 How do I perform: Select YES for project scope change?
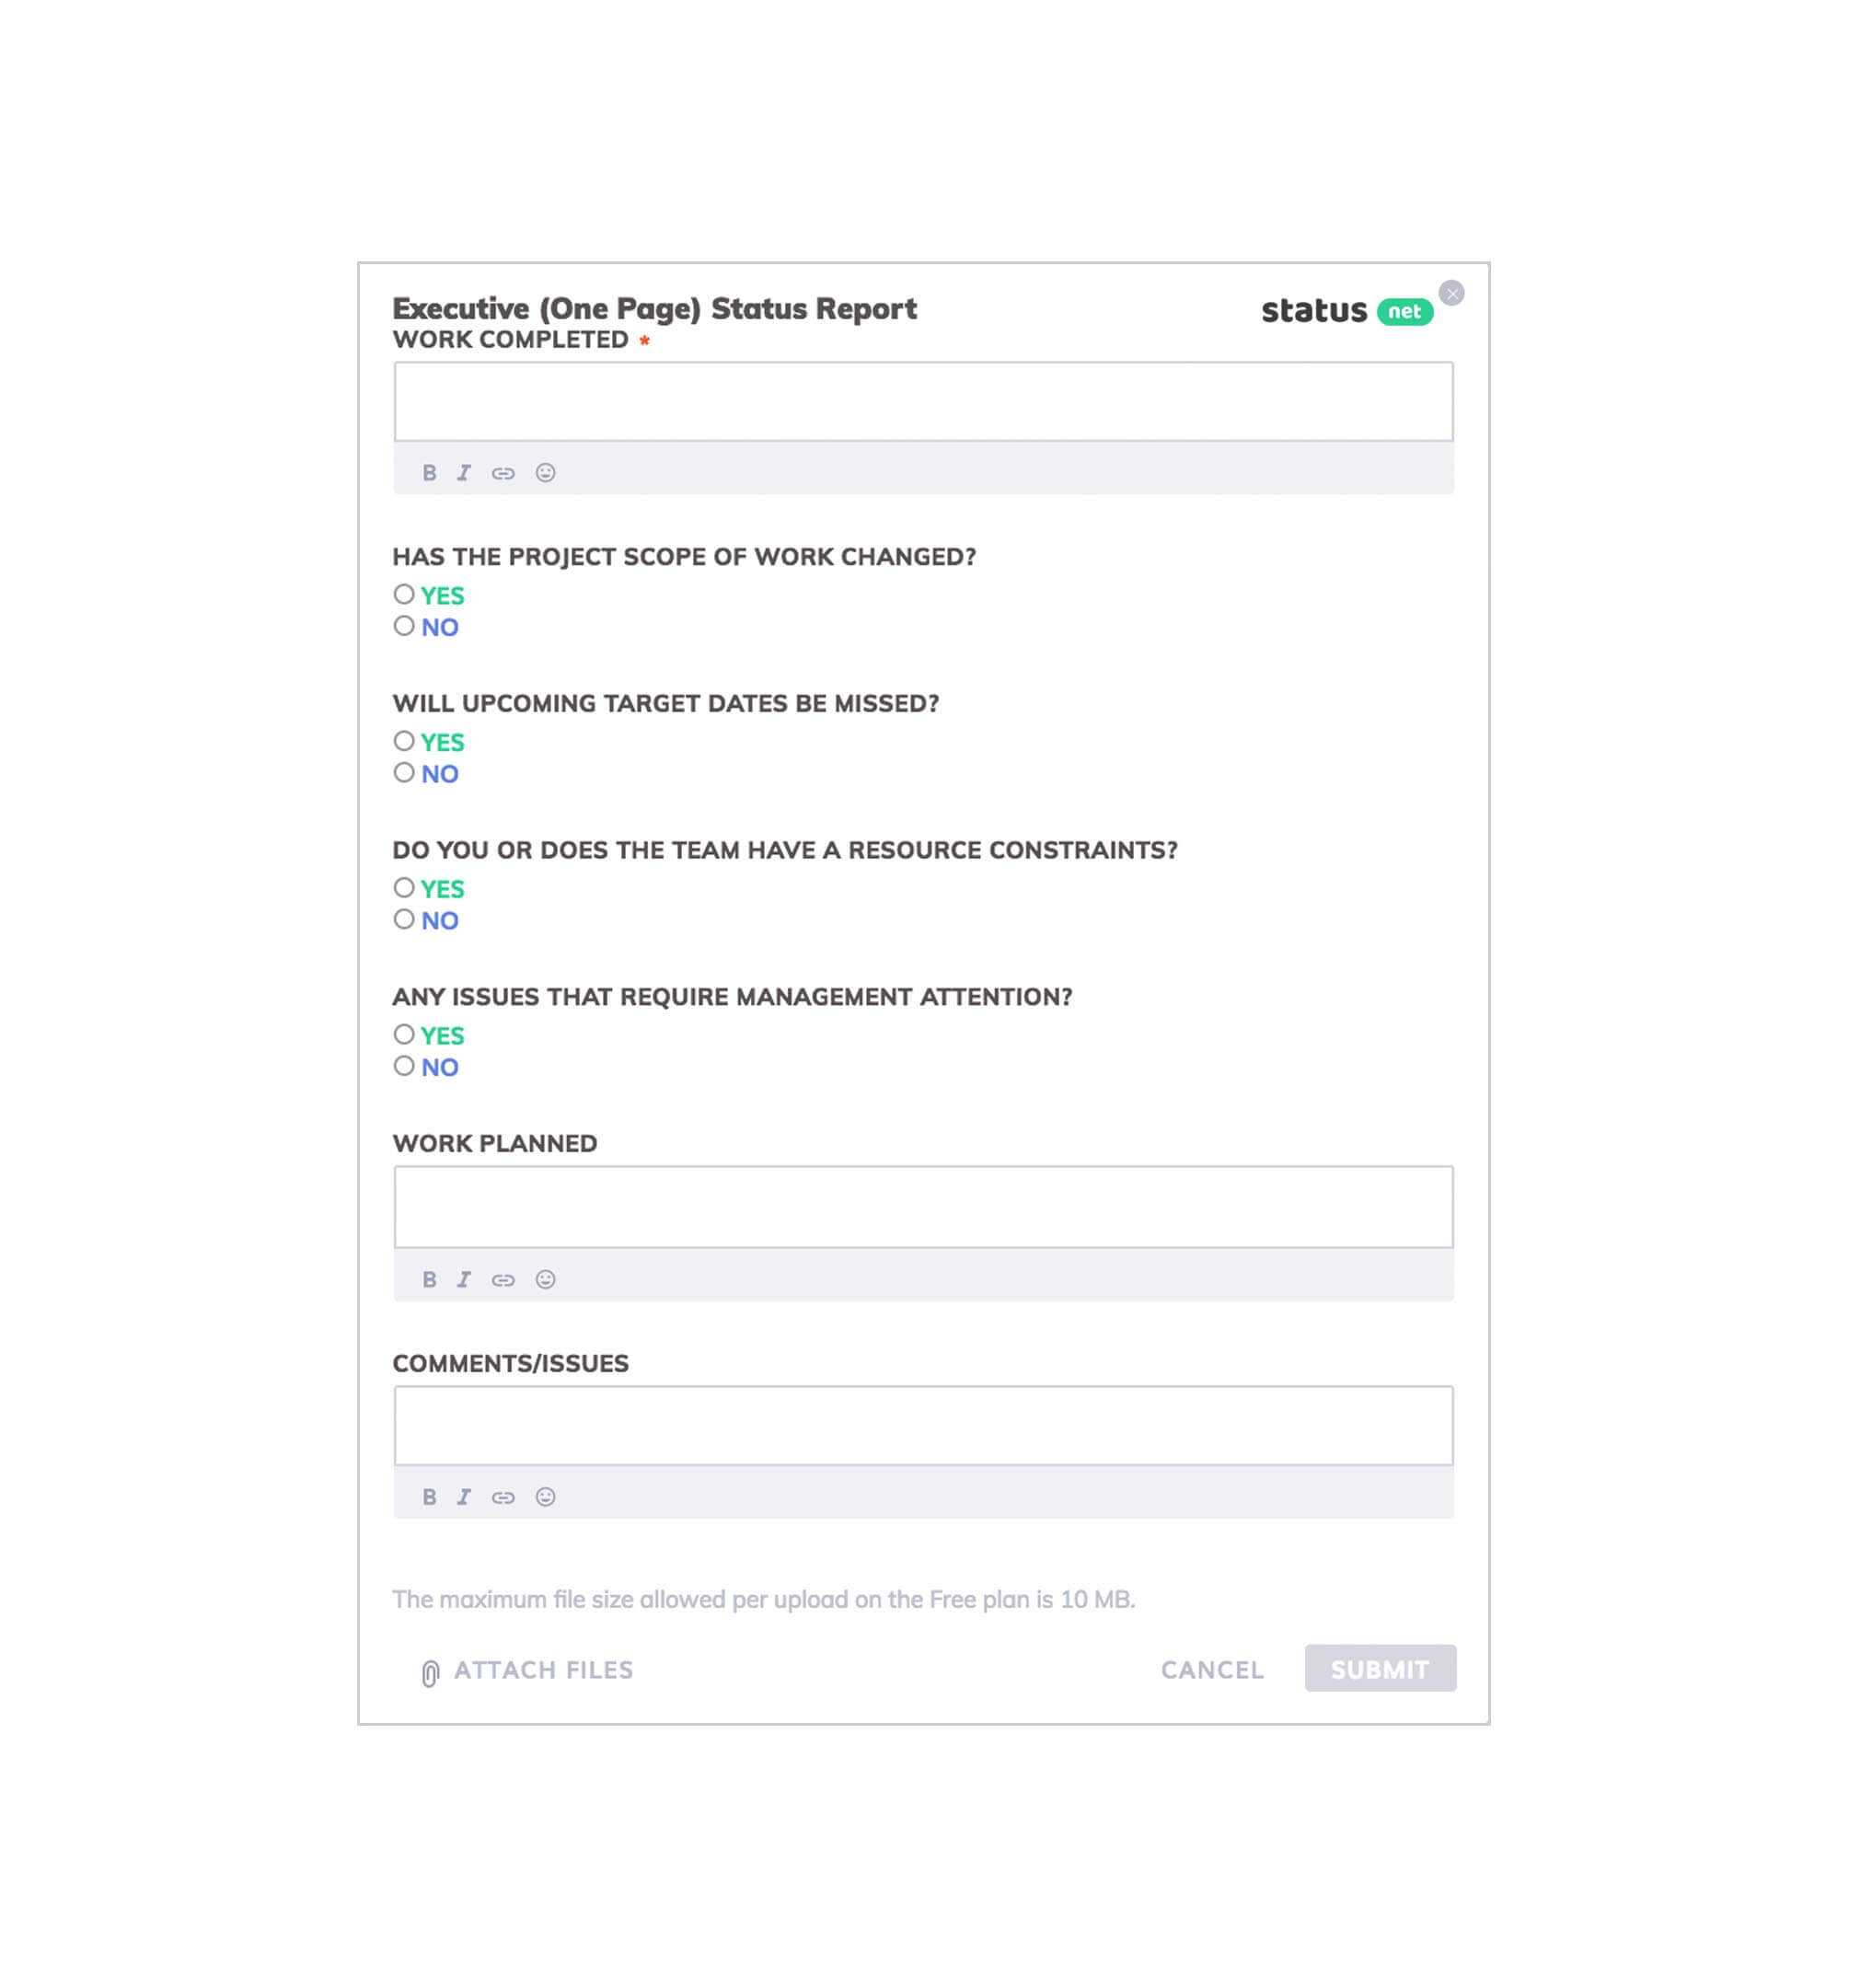[403, 595]
